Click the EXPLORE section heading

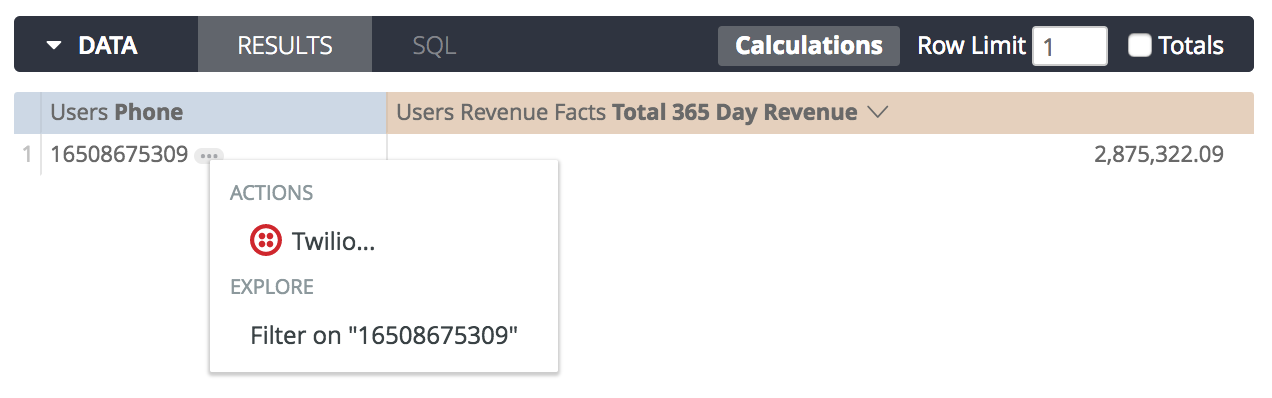pos(272,287)
